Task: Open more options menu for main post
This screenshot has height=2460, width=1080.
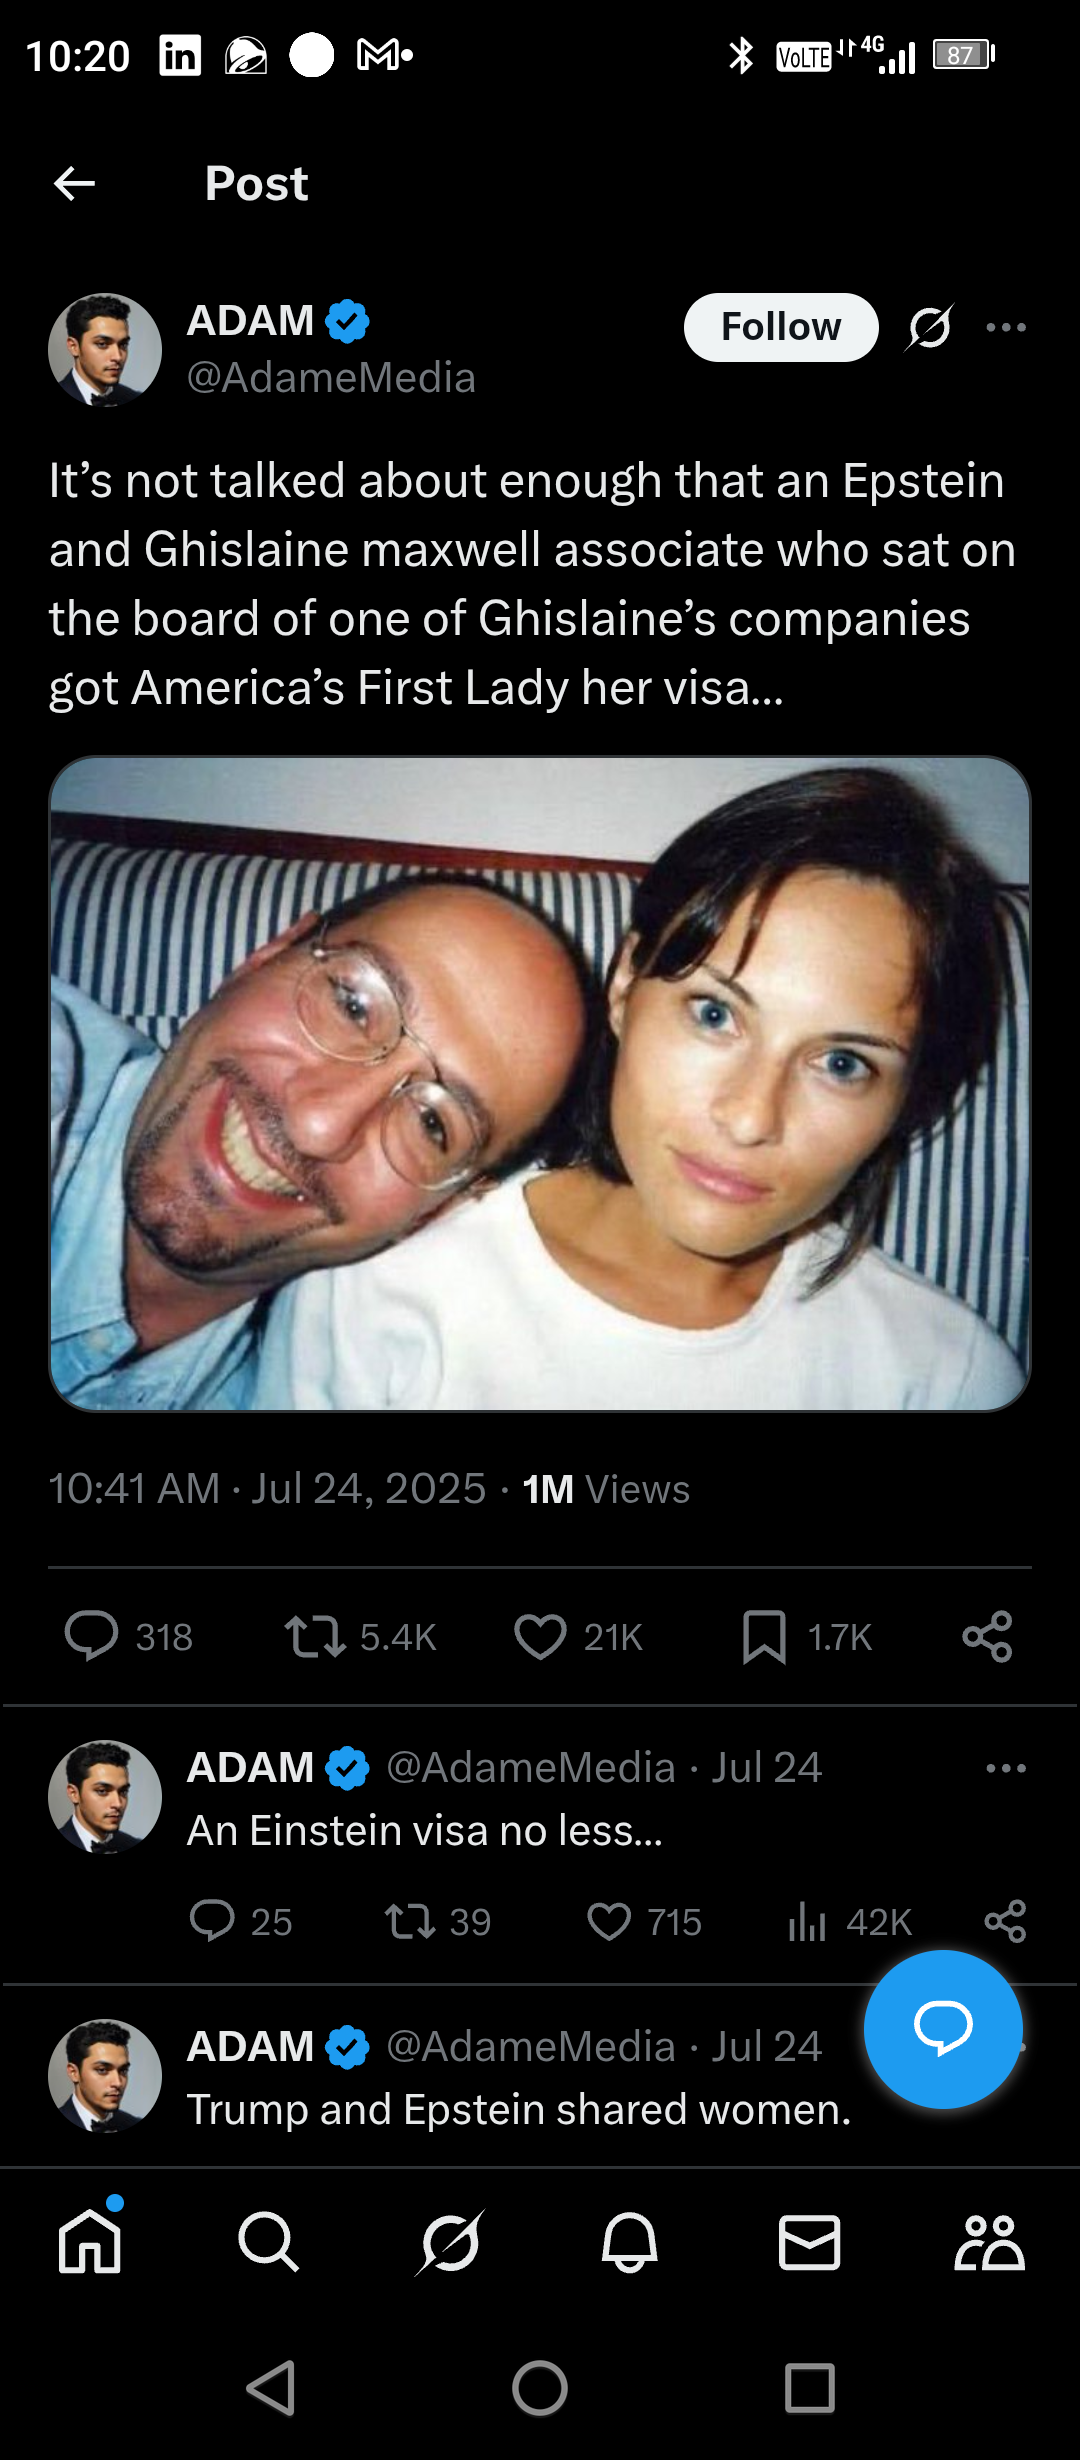Action: click(x=1005, y=327)
